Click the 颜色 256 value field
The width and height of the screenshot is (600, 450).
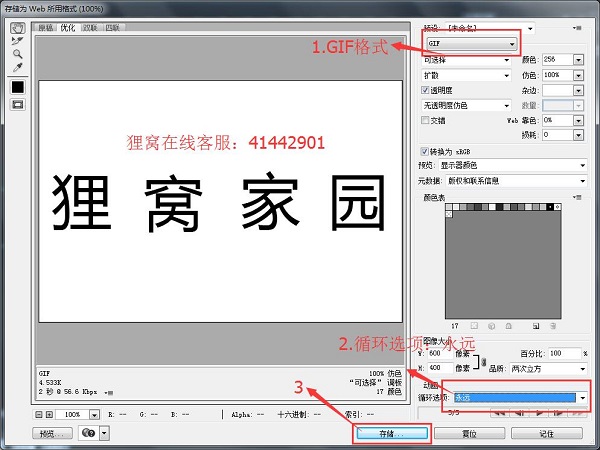pyautogui.click(x=558, y=60)
